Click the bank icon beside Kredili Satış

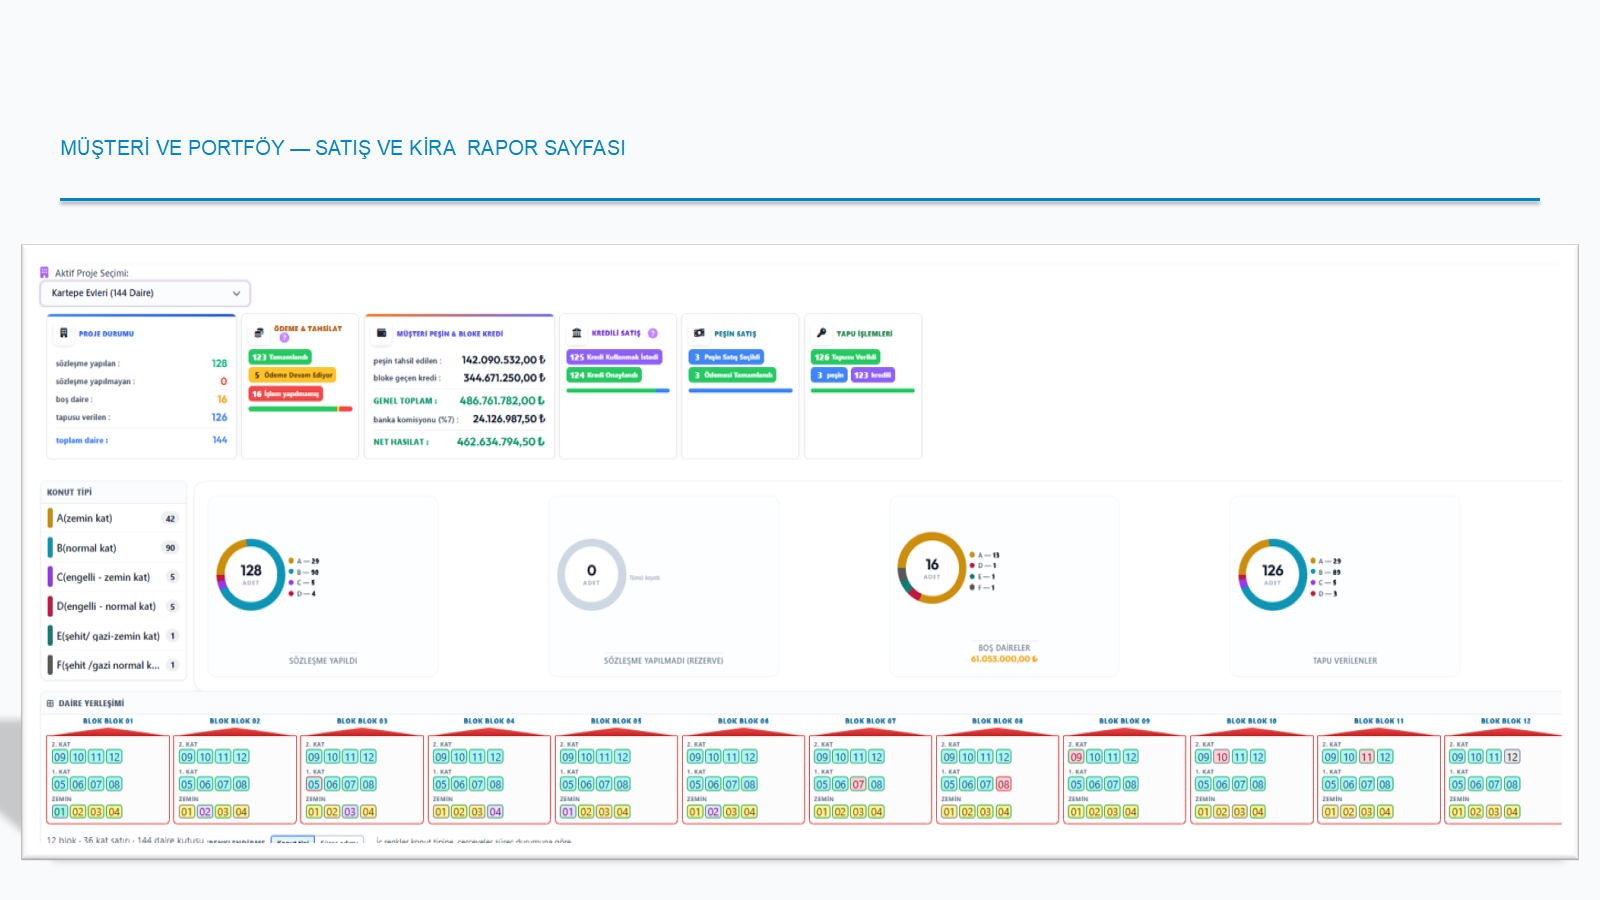point(576,333)
